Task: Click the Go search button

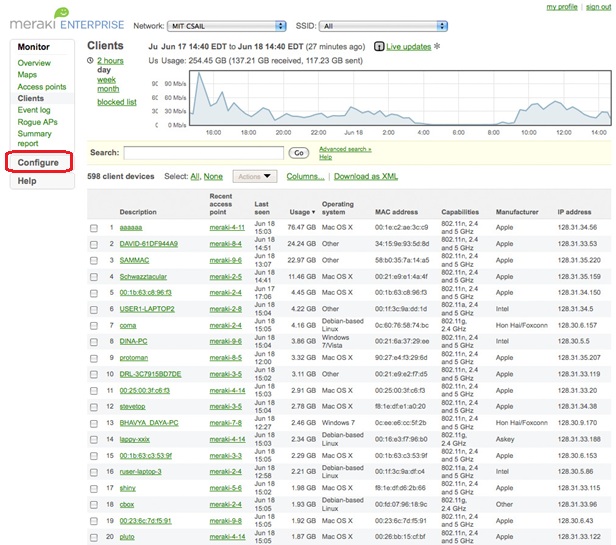Action: tap(299, 153)
